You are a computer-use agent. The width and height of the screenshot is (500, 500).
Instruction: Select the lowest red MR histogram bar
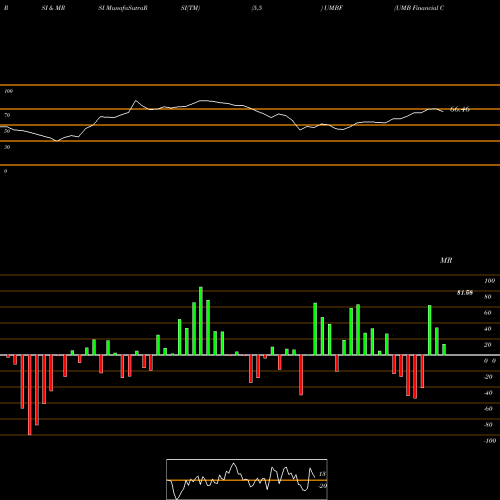coord(30,395)
